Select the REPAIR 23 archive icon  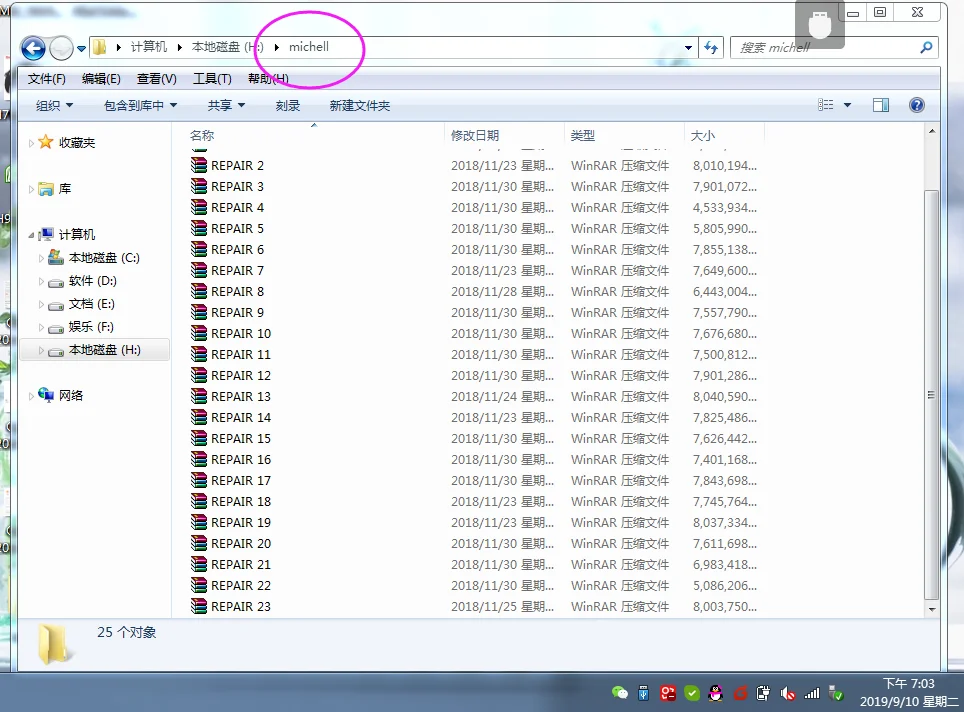tap(199, 606)
